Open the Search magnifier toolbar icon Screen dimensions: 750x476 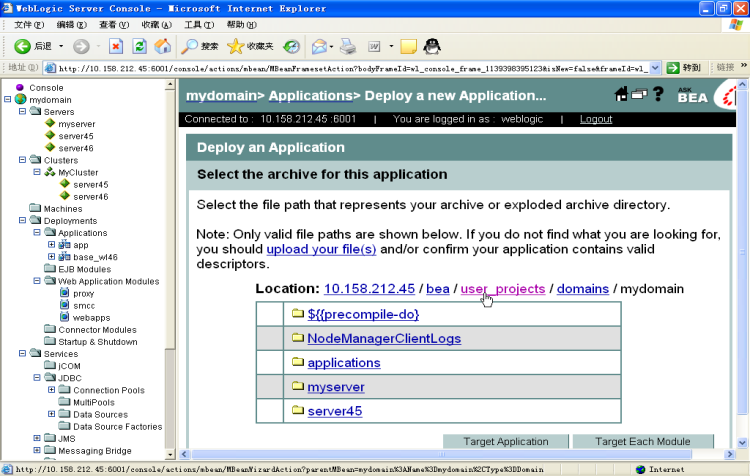[x=189, y=46]
